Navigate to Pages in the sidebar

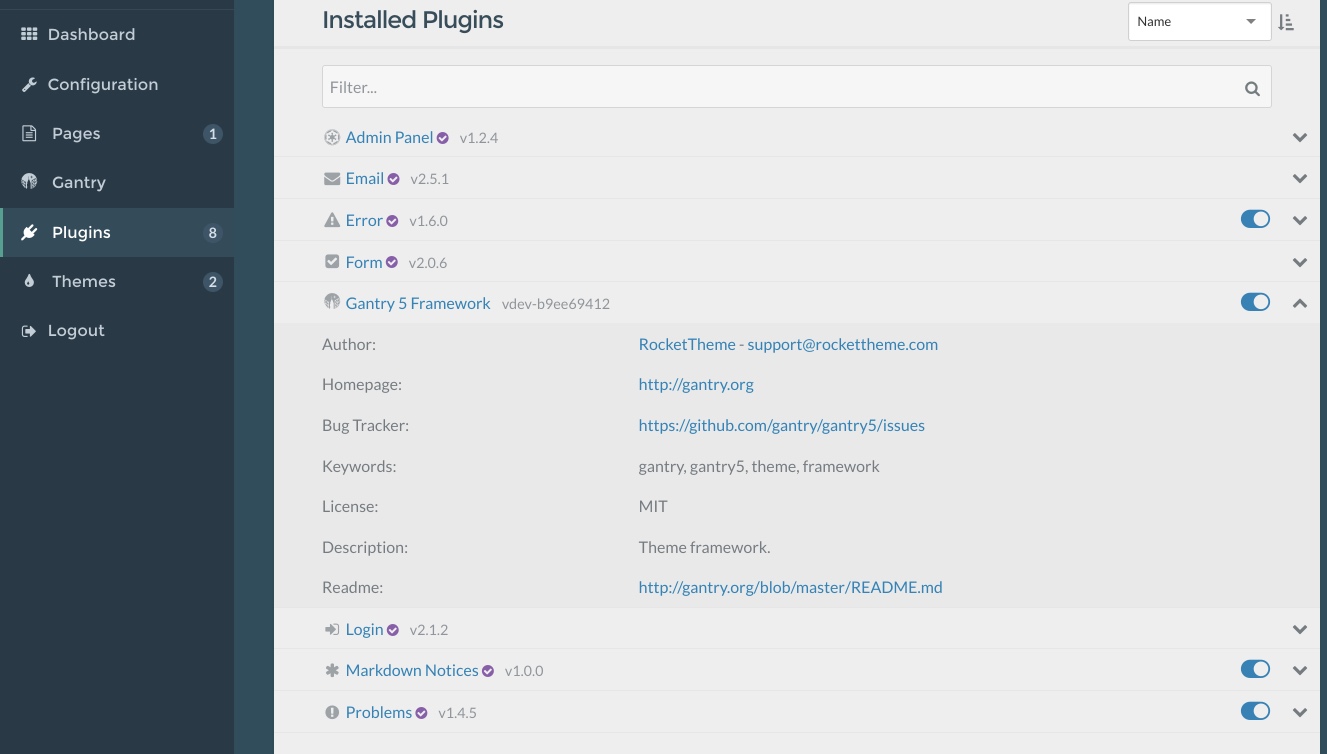75,133
